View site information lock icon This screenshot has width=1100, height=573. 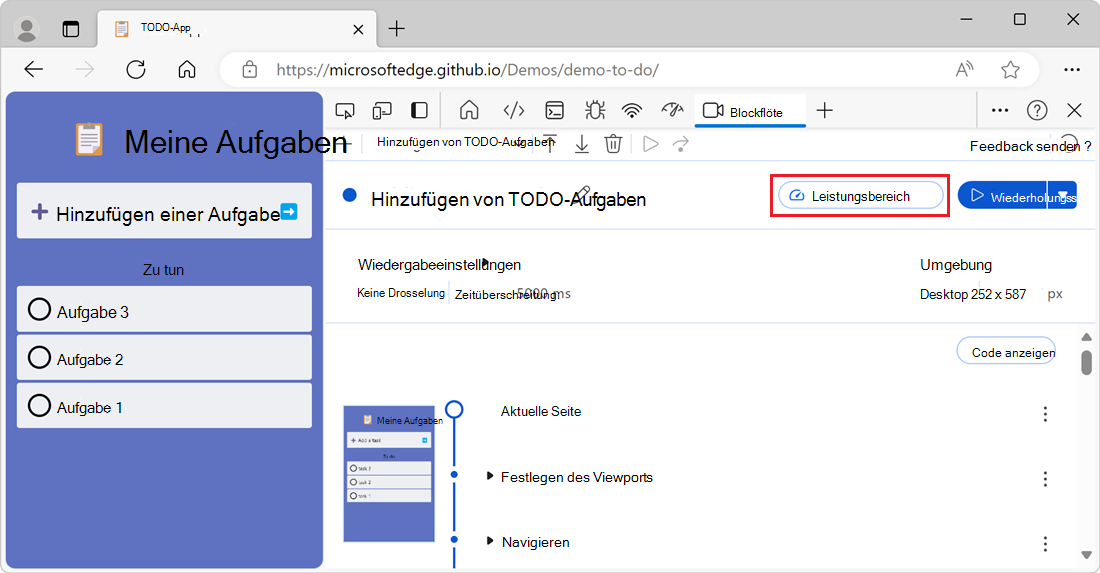click(x=250, y=69)
